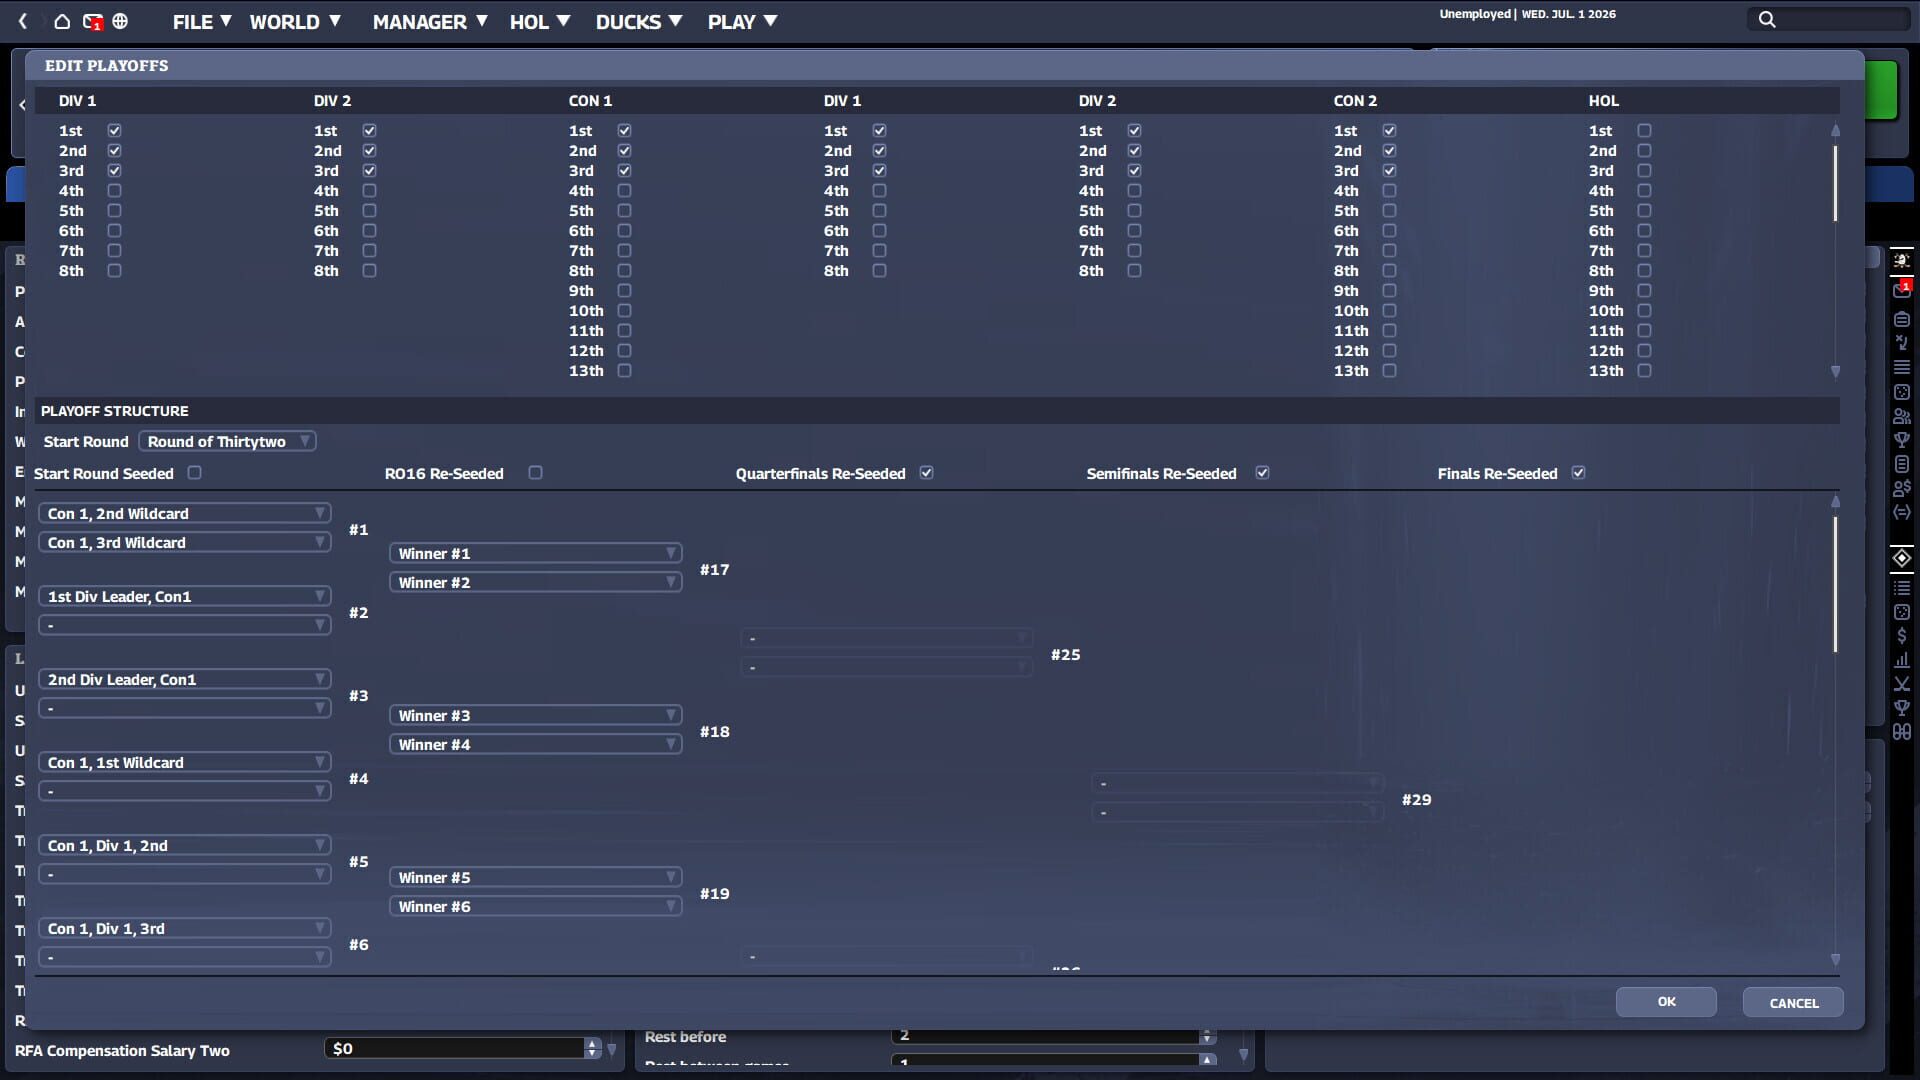This screenshot has width=1920, height=1080.
Task: Check the 4th place box under CON 1
Action: pyautogui.click(x=625, y=191)
